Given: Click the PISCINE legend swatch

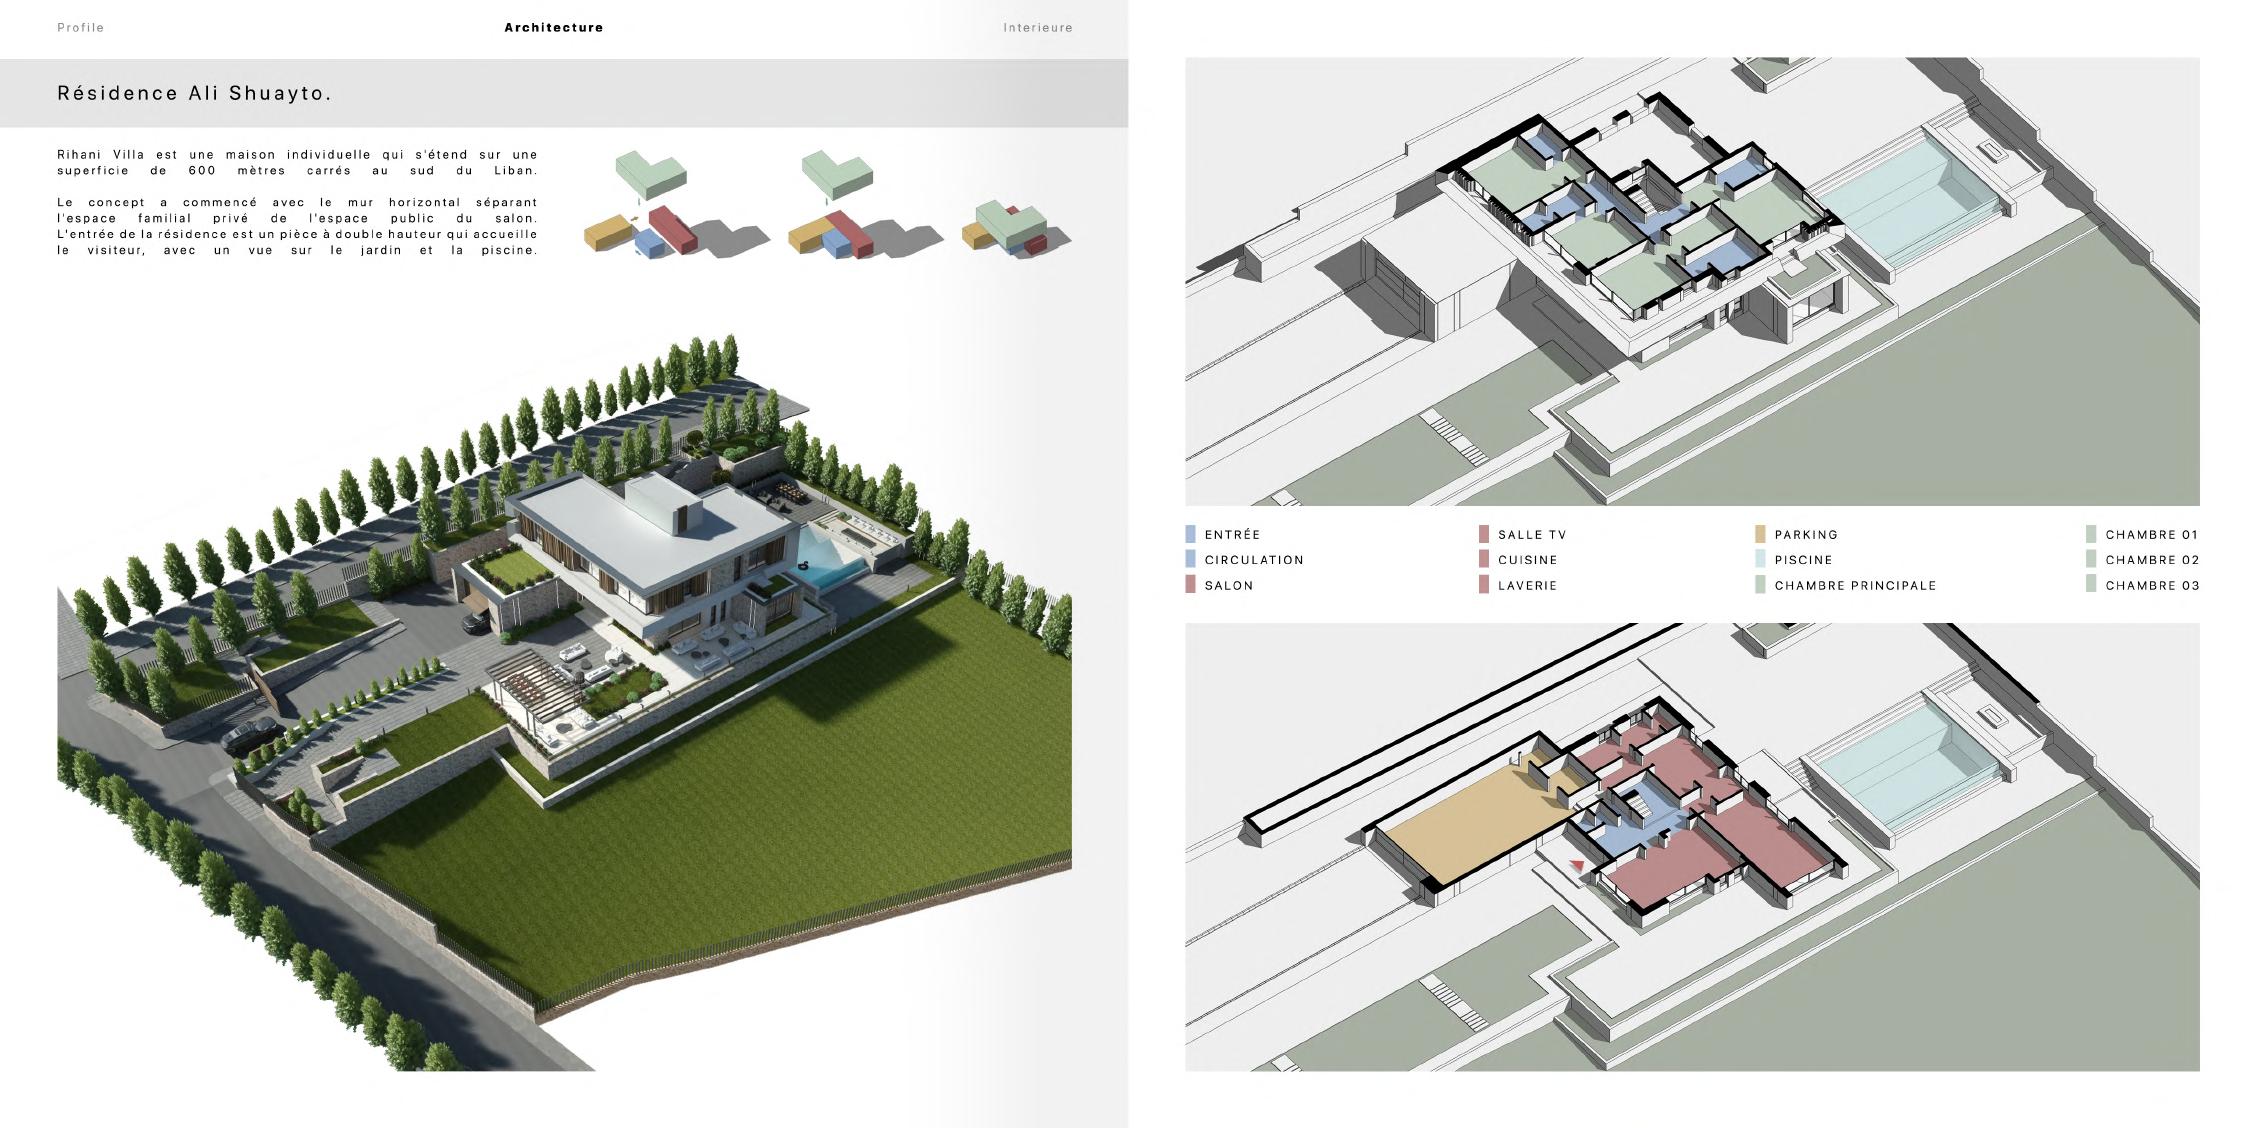Looking at the screenshot, I should [1760, 559].
